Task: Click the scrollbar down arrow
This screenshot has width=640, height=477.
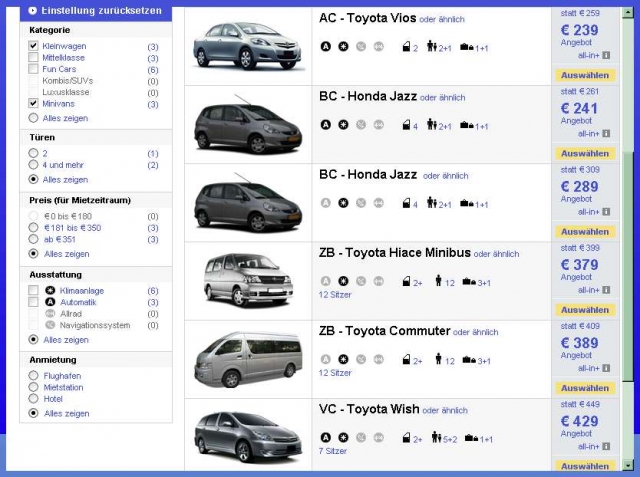Action: pyautogui.click(x=628, y=465)
